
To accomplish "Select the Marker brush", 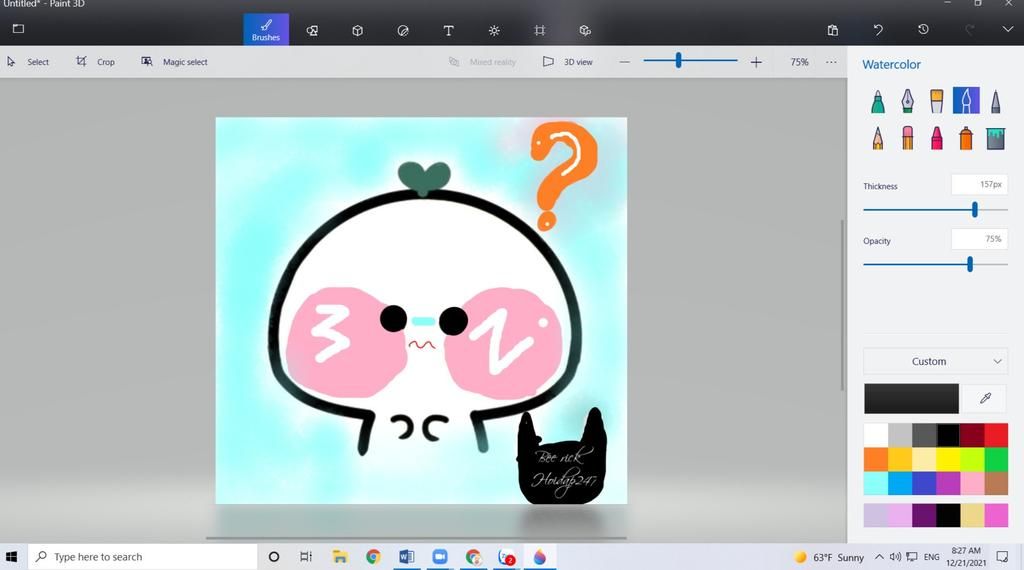I will [878, 101].
